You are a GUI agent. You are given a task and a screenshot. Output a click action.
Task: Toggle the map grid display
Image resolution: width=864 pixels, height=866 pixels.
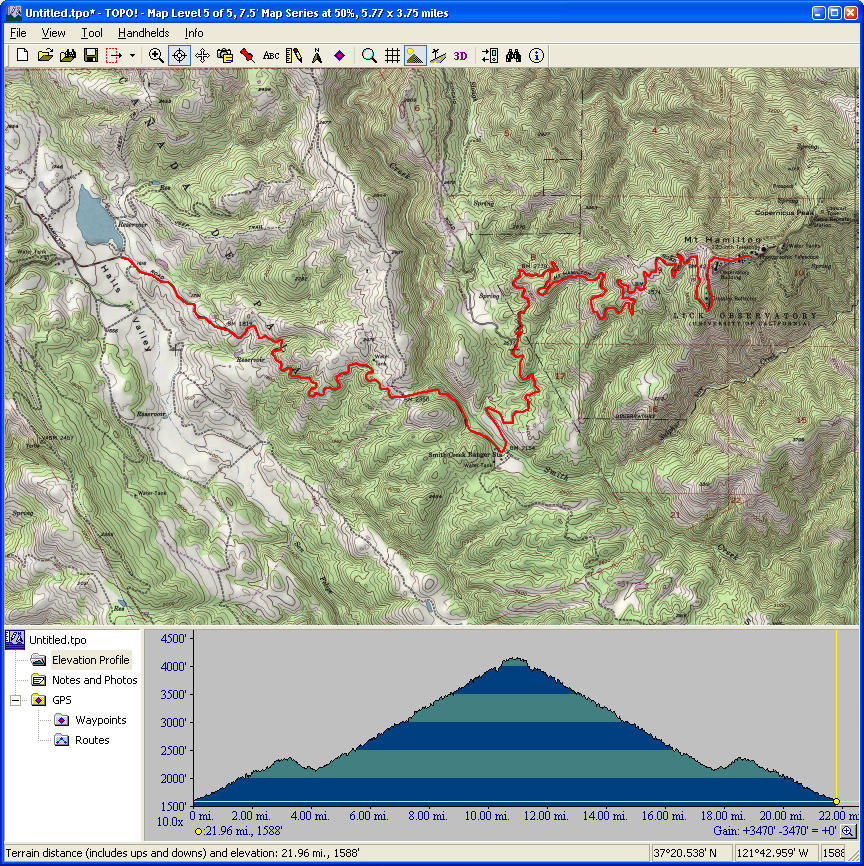(393, 56)
